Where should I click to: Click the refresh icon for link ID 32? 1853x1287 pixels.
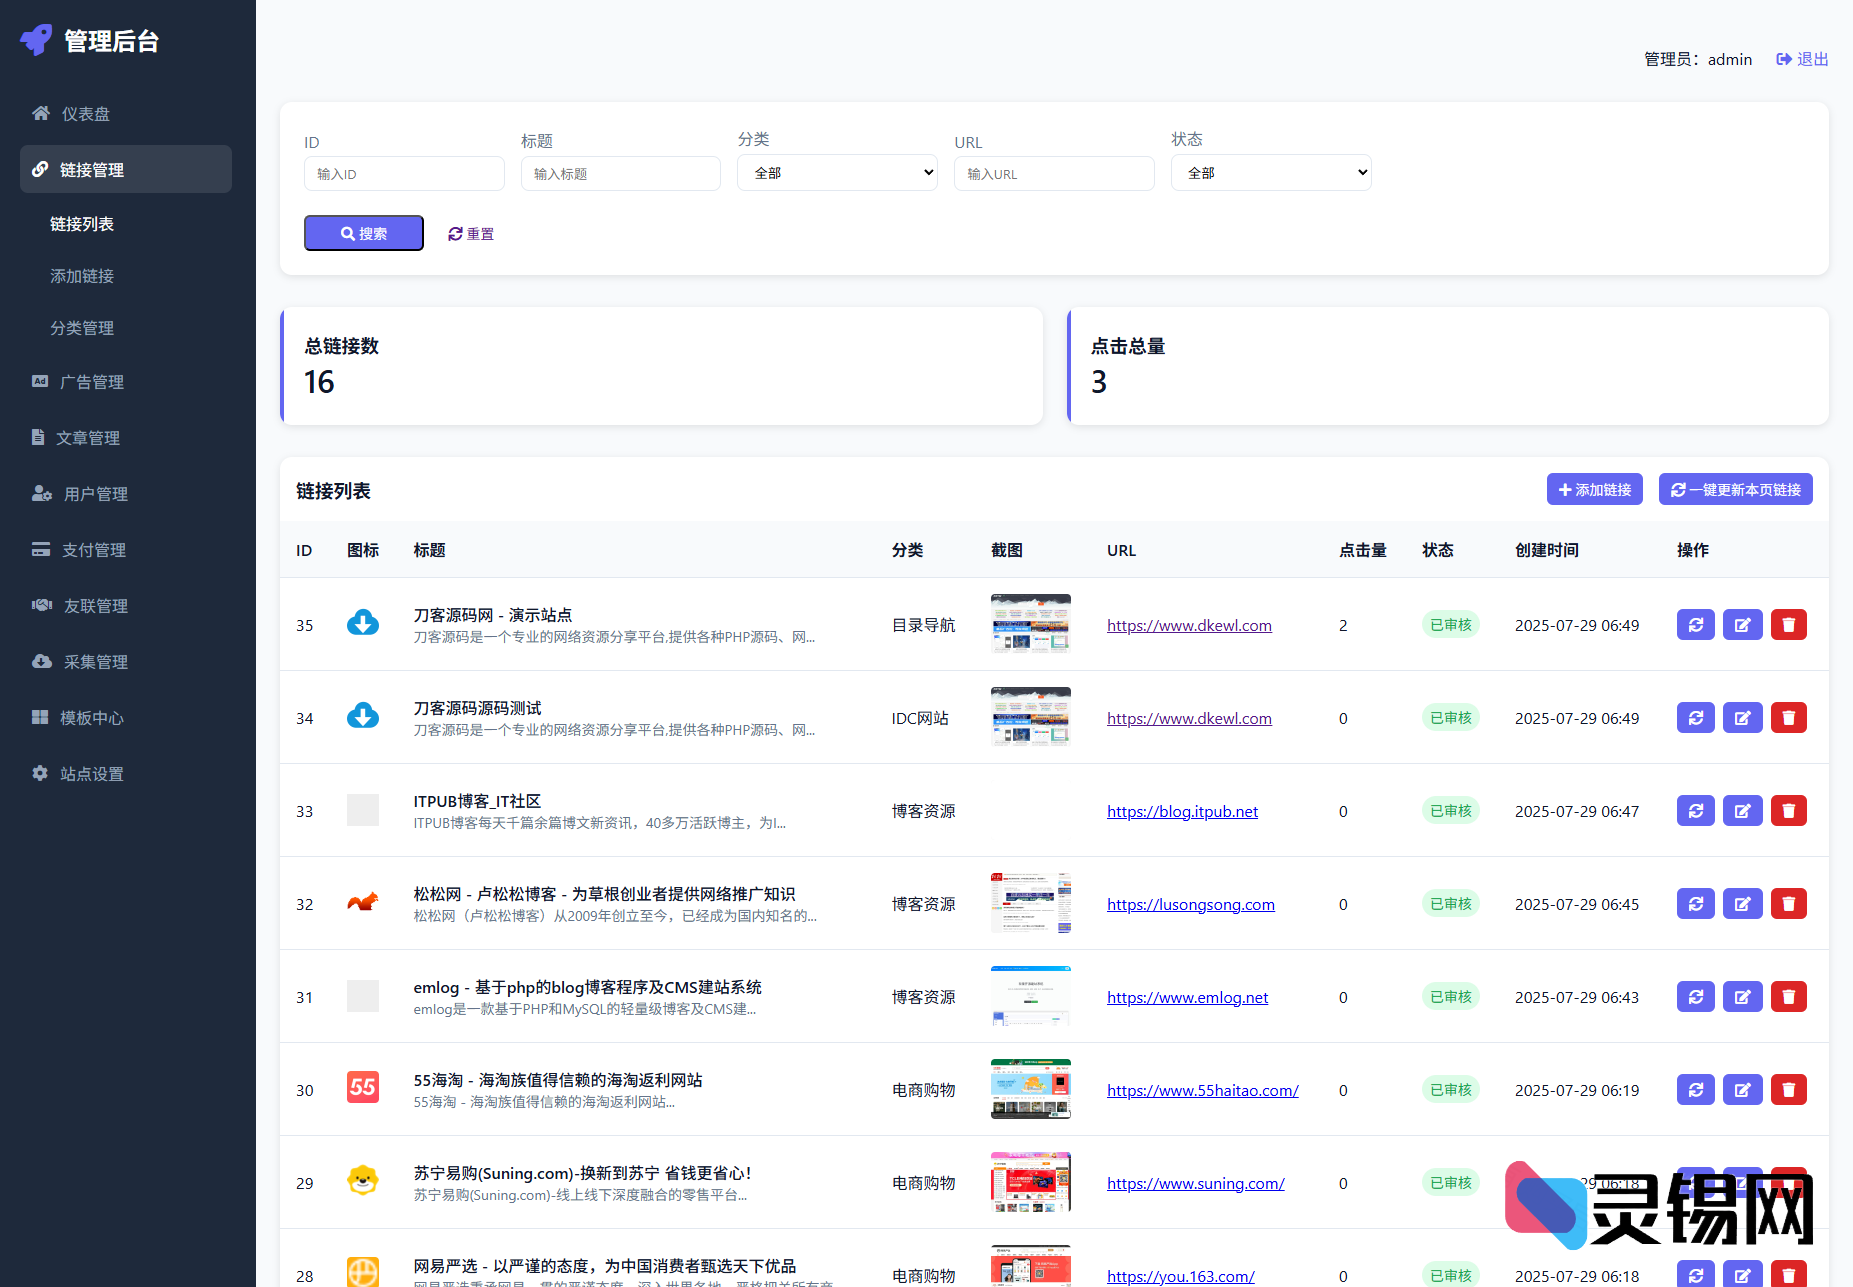coord(1695,904)
